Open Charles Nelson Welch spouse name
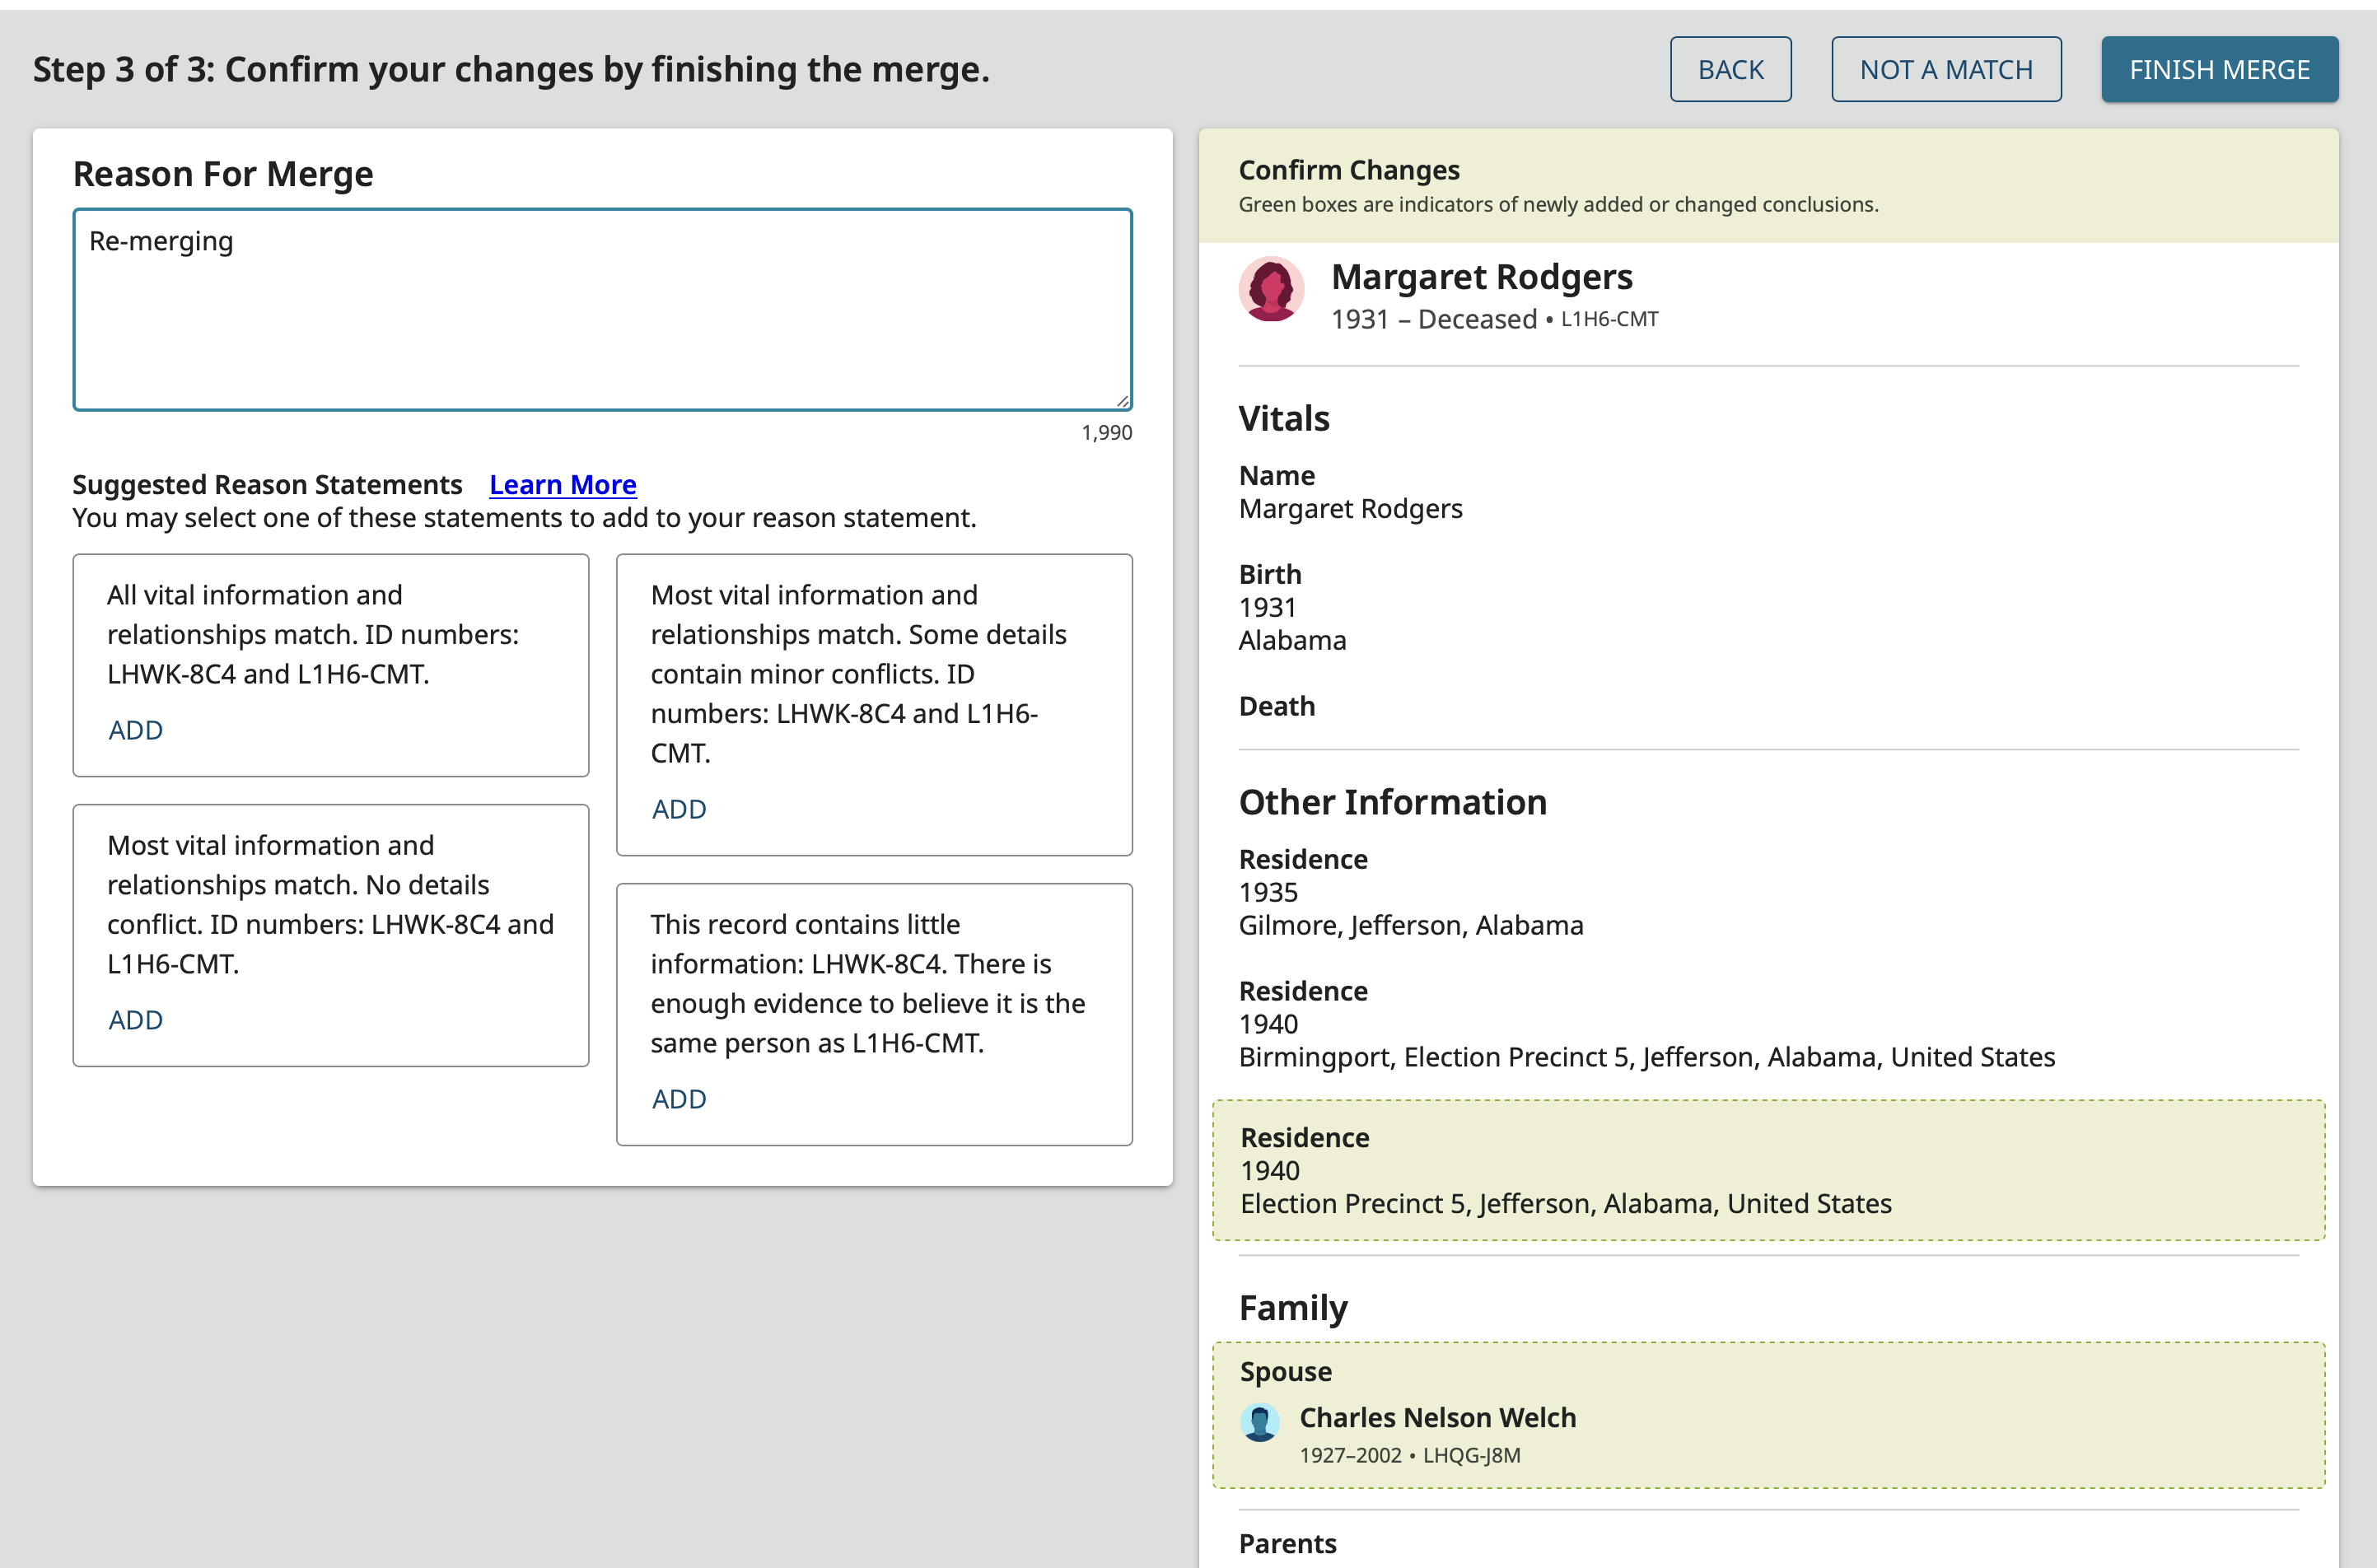2377x1568 pixels. point(1437,1418)
